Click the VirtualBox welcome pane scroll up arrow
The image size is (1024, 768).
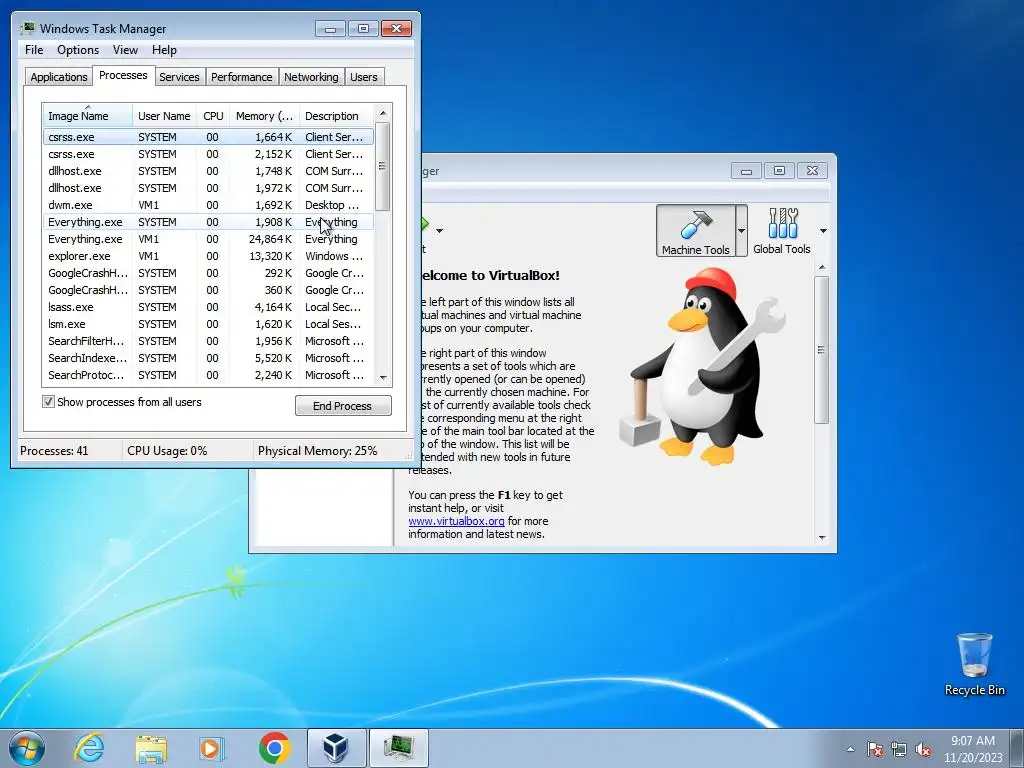[x=822, y=267]
